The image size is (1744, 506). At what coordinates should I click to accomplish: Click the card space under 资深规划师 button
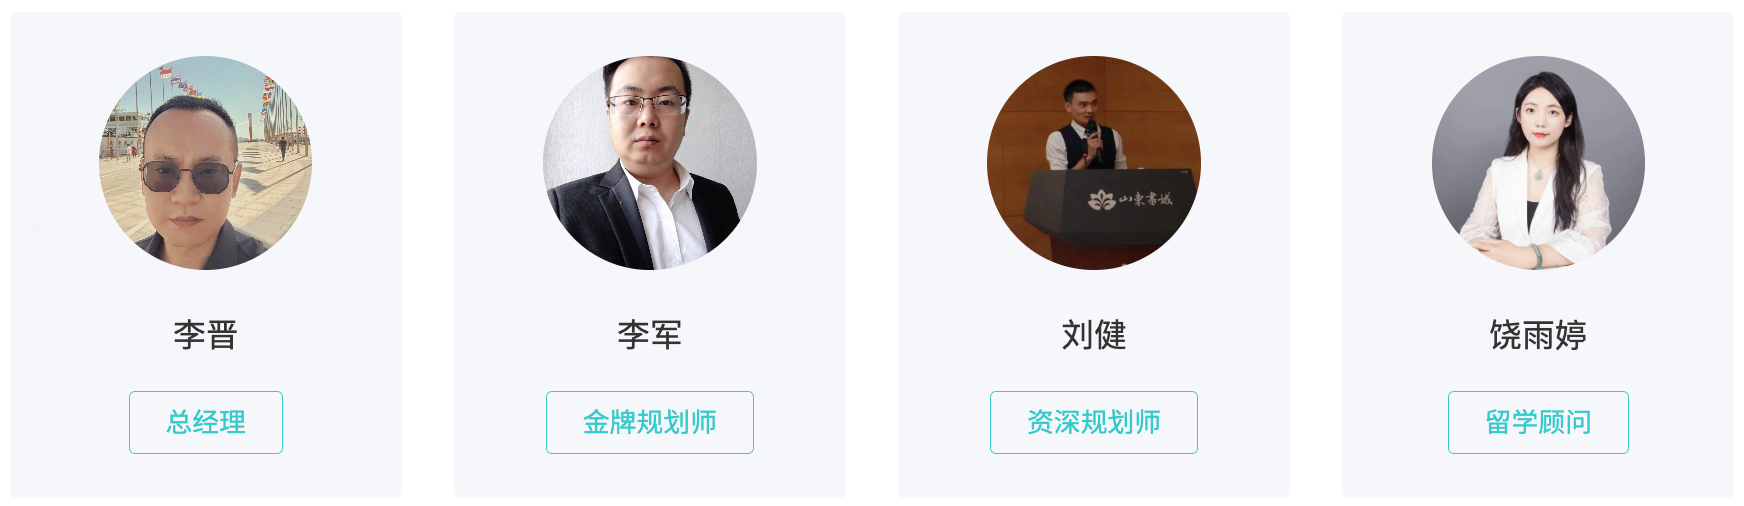coord(1094,476)
